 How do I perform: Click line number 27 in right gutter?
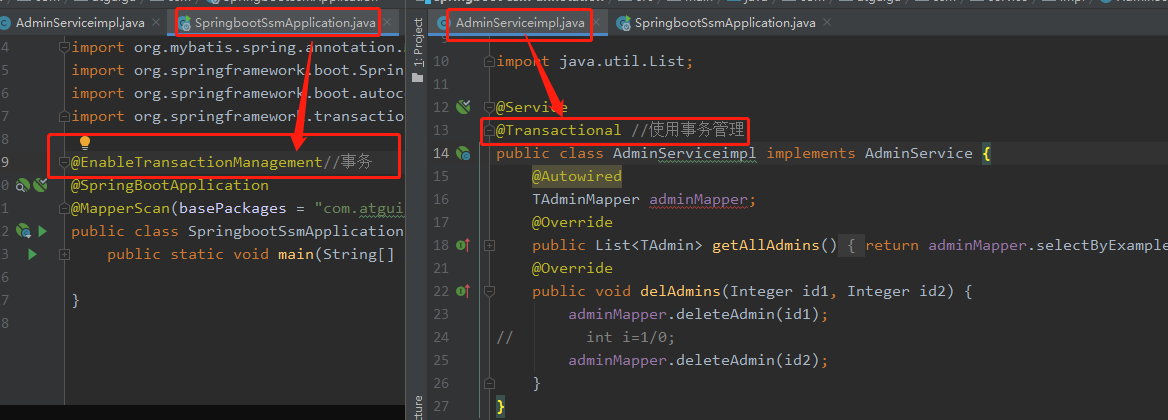click(x=441, y=407)
